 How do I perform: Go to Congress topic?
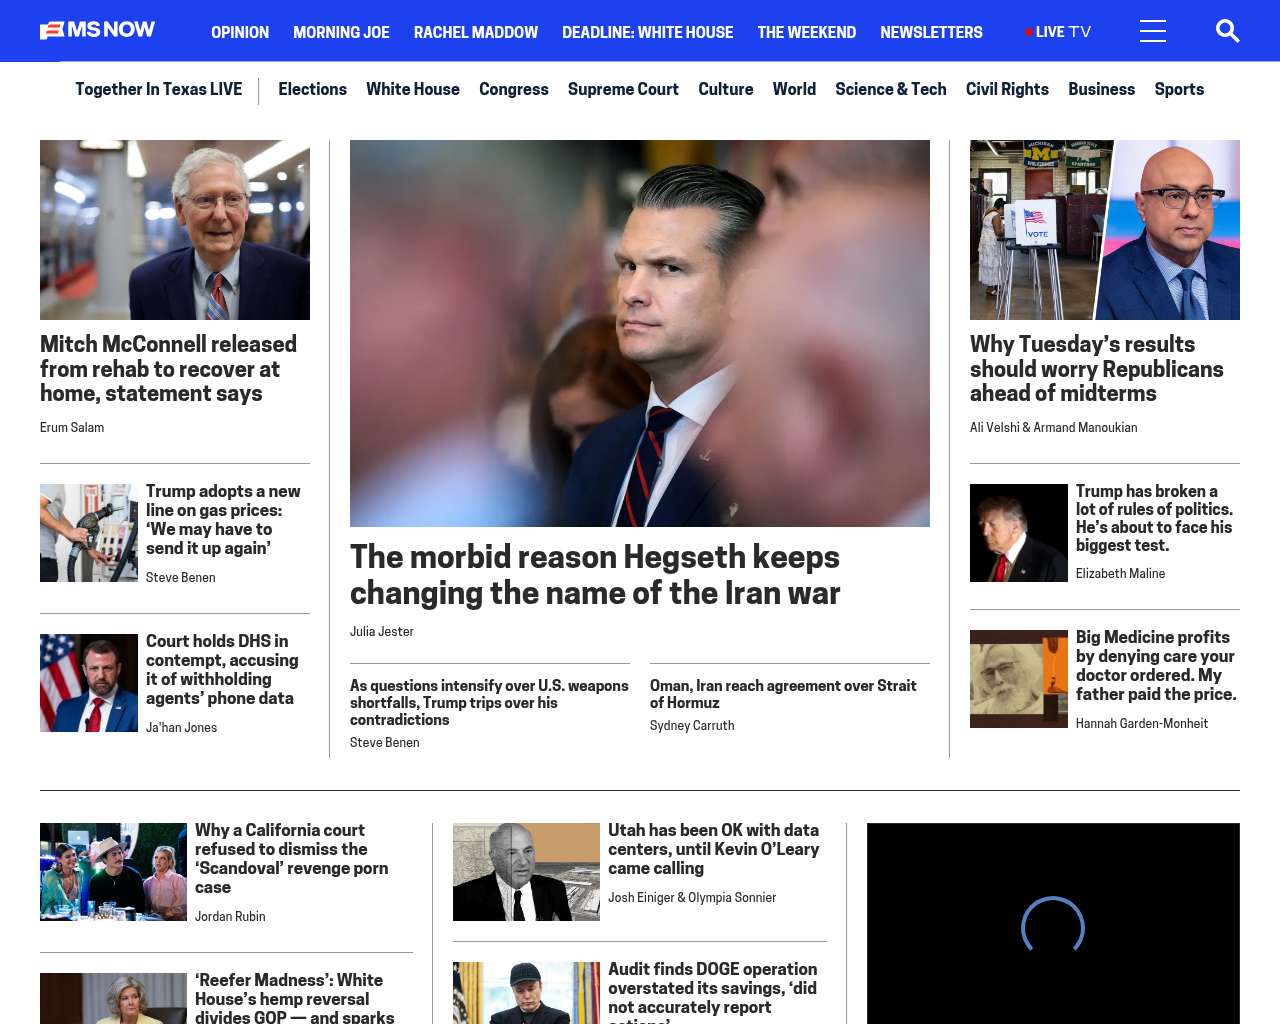514,89
